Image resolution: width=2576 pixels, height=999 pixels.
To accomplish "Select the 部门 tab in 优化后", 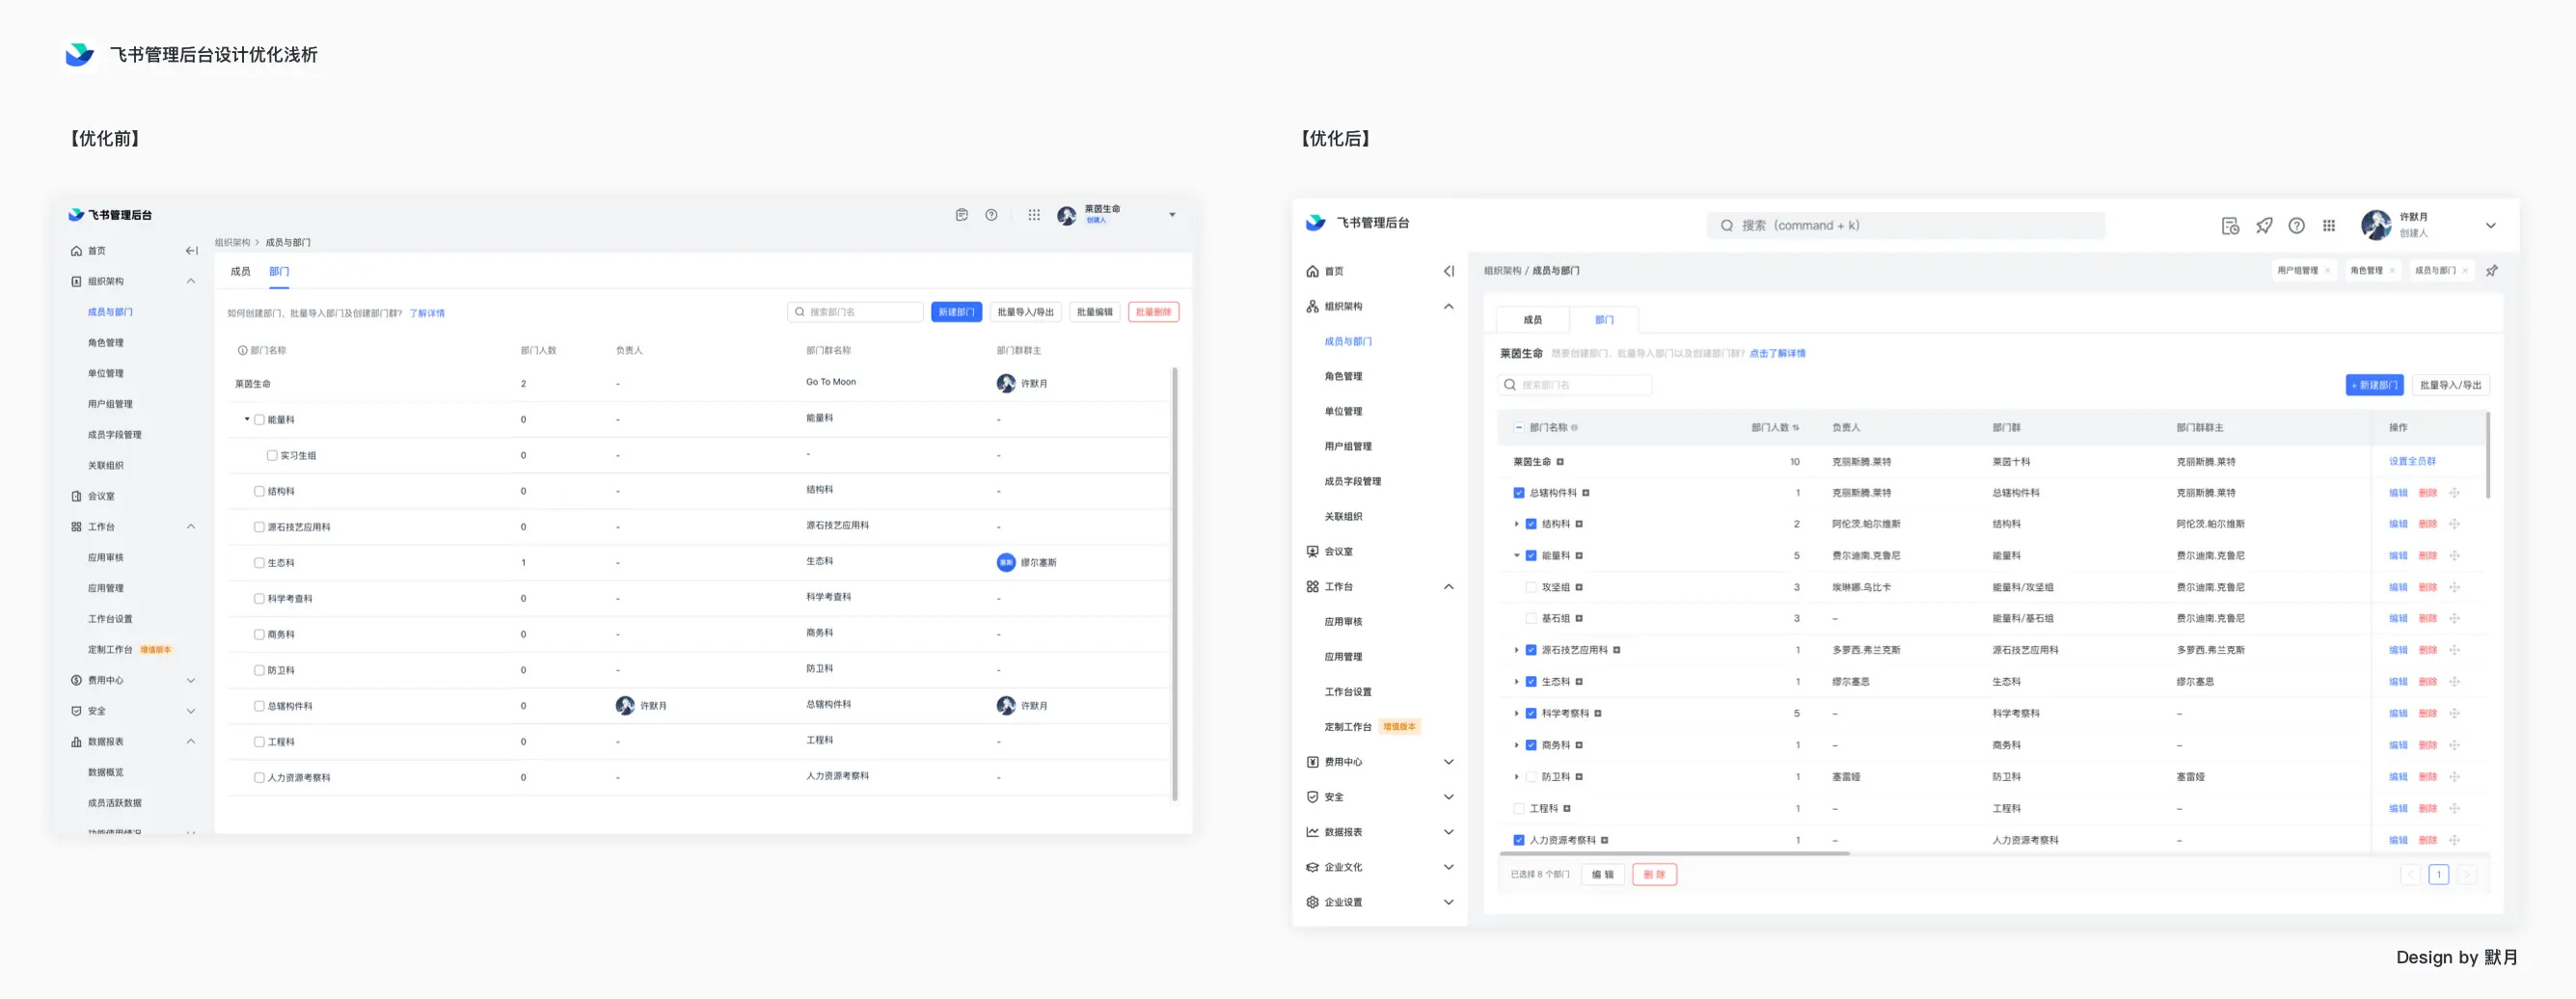I will pos(1604,319).
